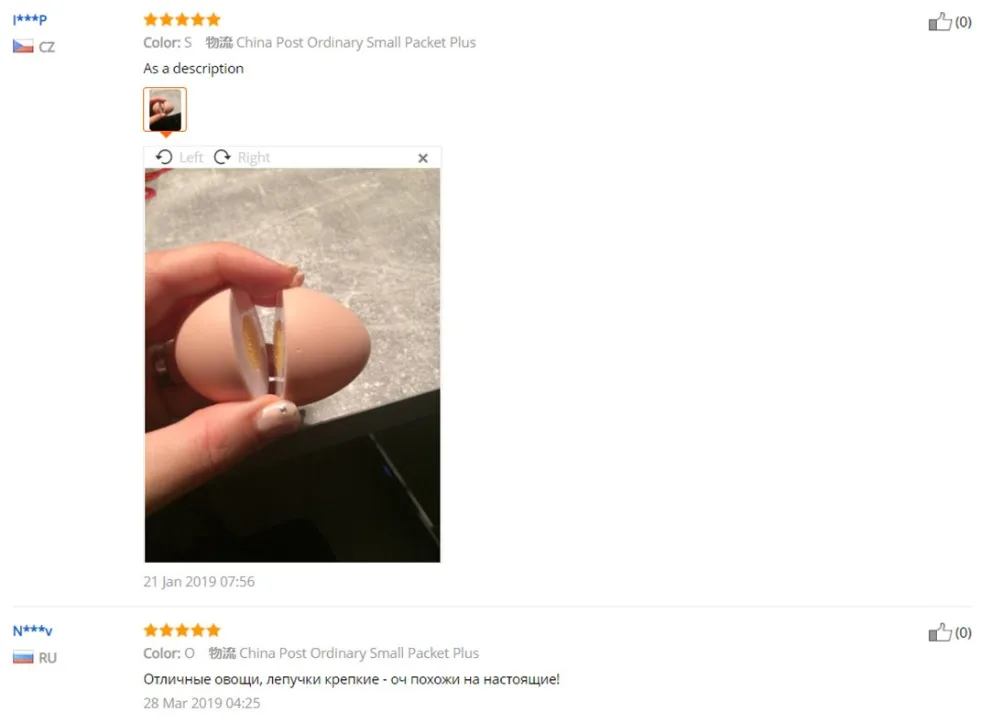Click the helpful count beside second thumbs-up
The image size is (1000, 723).
pyautogui.click(x=963, y=633)
